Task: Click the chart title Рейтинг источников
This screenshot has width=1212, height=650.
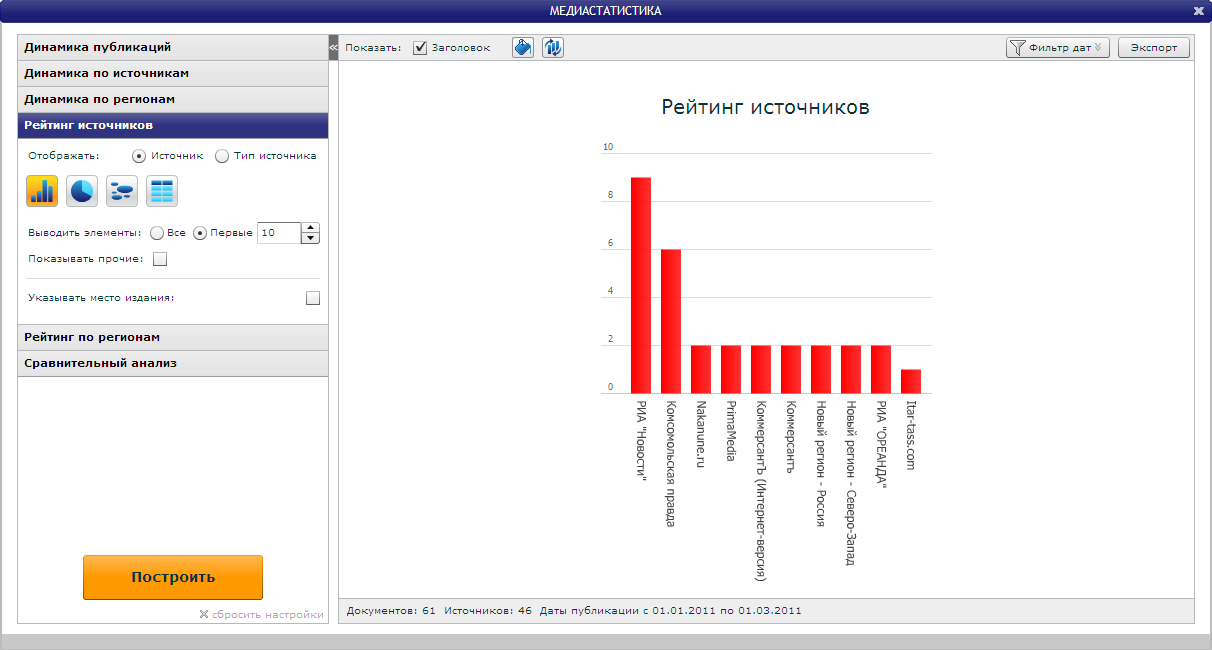Action: (x=766, y=107)
